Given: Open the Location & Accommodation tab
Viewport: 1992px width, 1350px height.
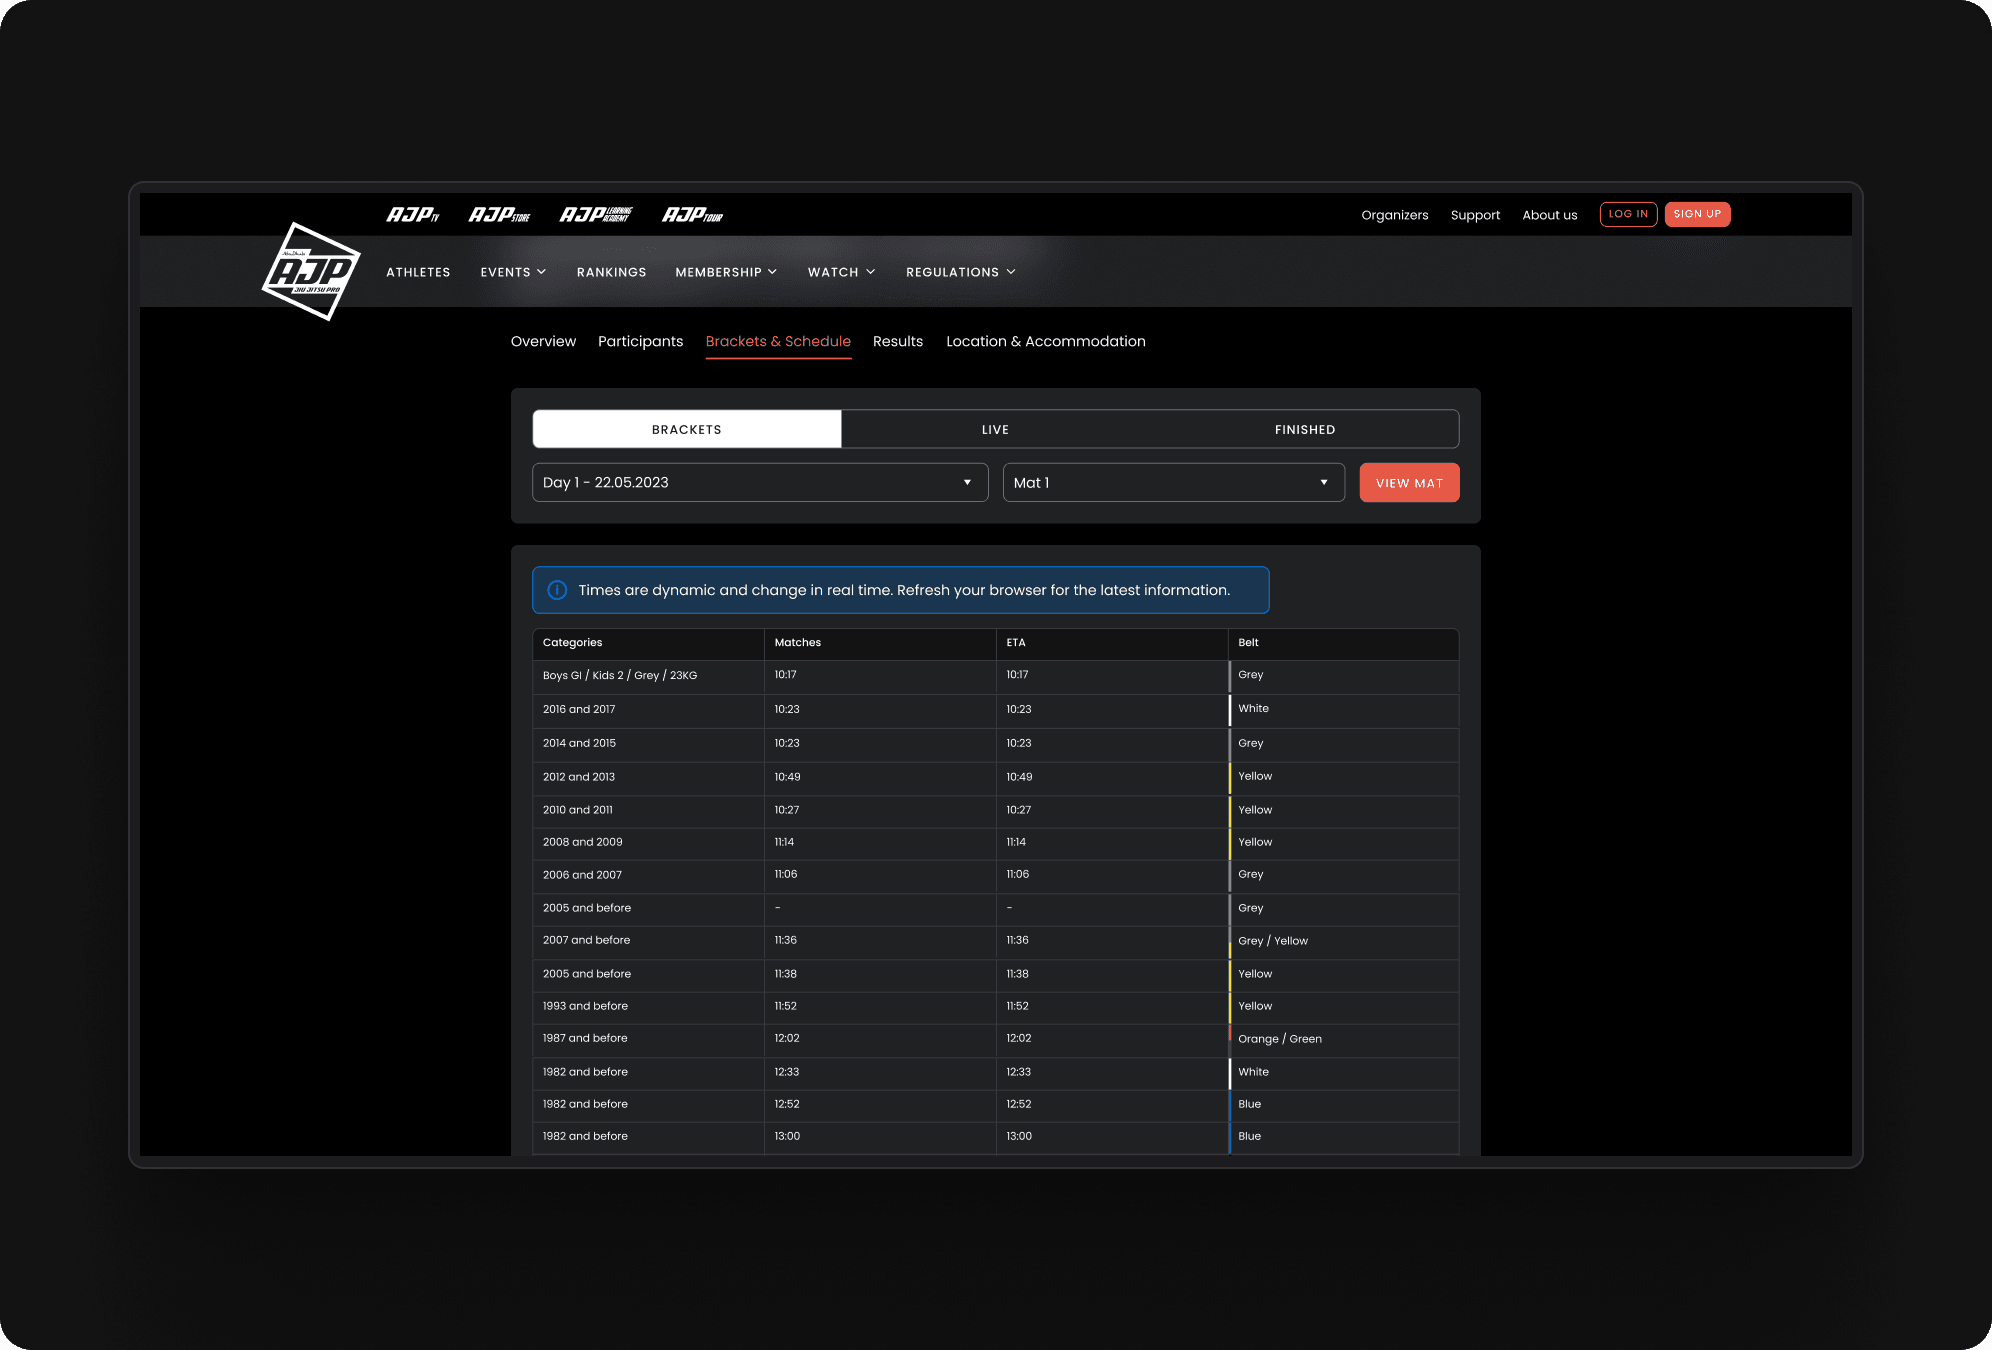Looking at the screenshot, I should pos(1045,341).
